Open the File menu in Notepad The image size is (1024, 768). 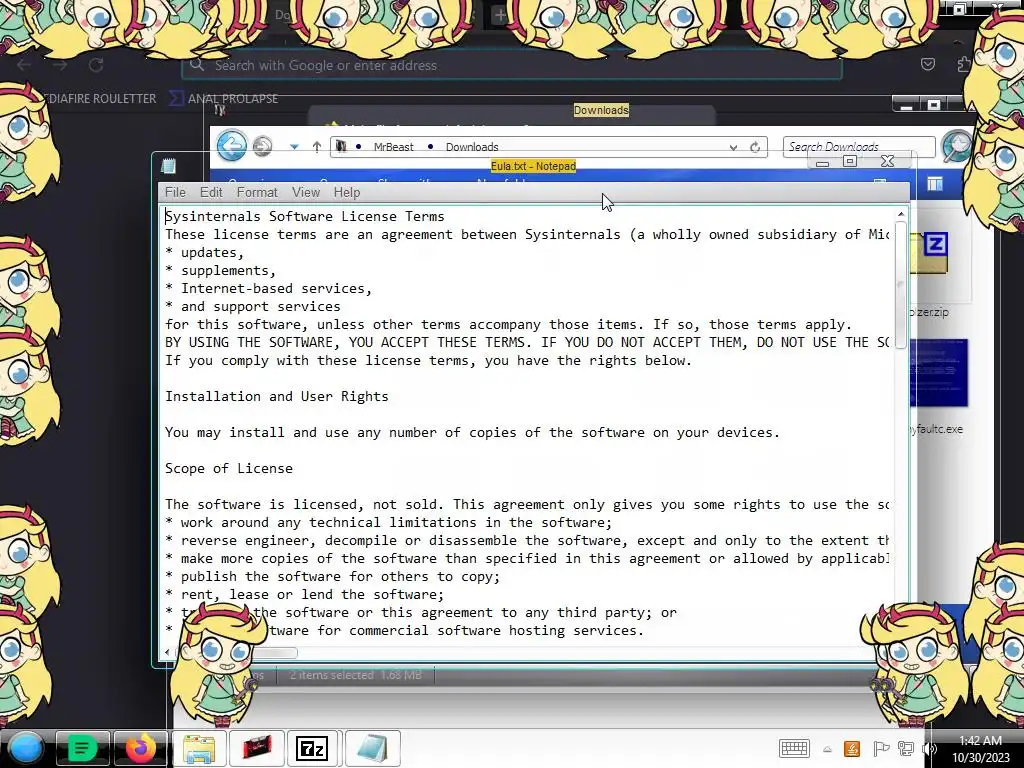click(x=175, y=192)
